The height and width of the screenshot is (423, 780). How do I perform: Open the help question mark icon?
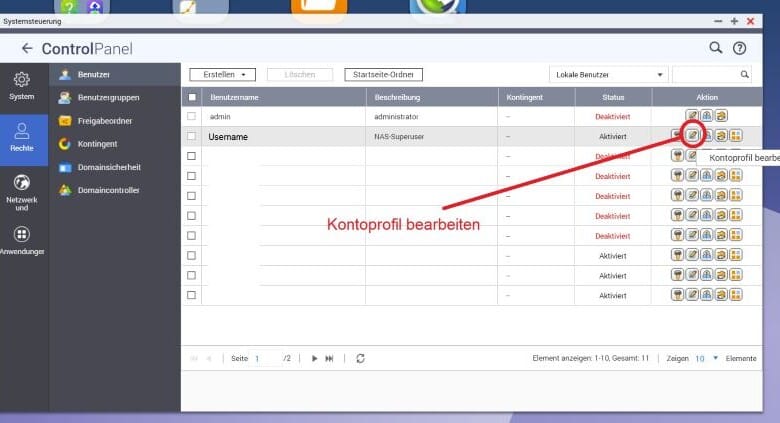tap(740, 48)
